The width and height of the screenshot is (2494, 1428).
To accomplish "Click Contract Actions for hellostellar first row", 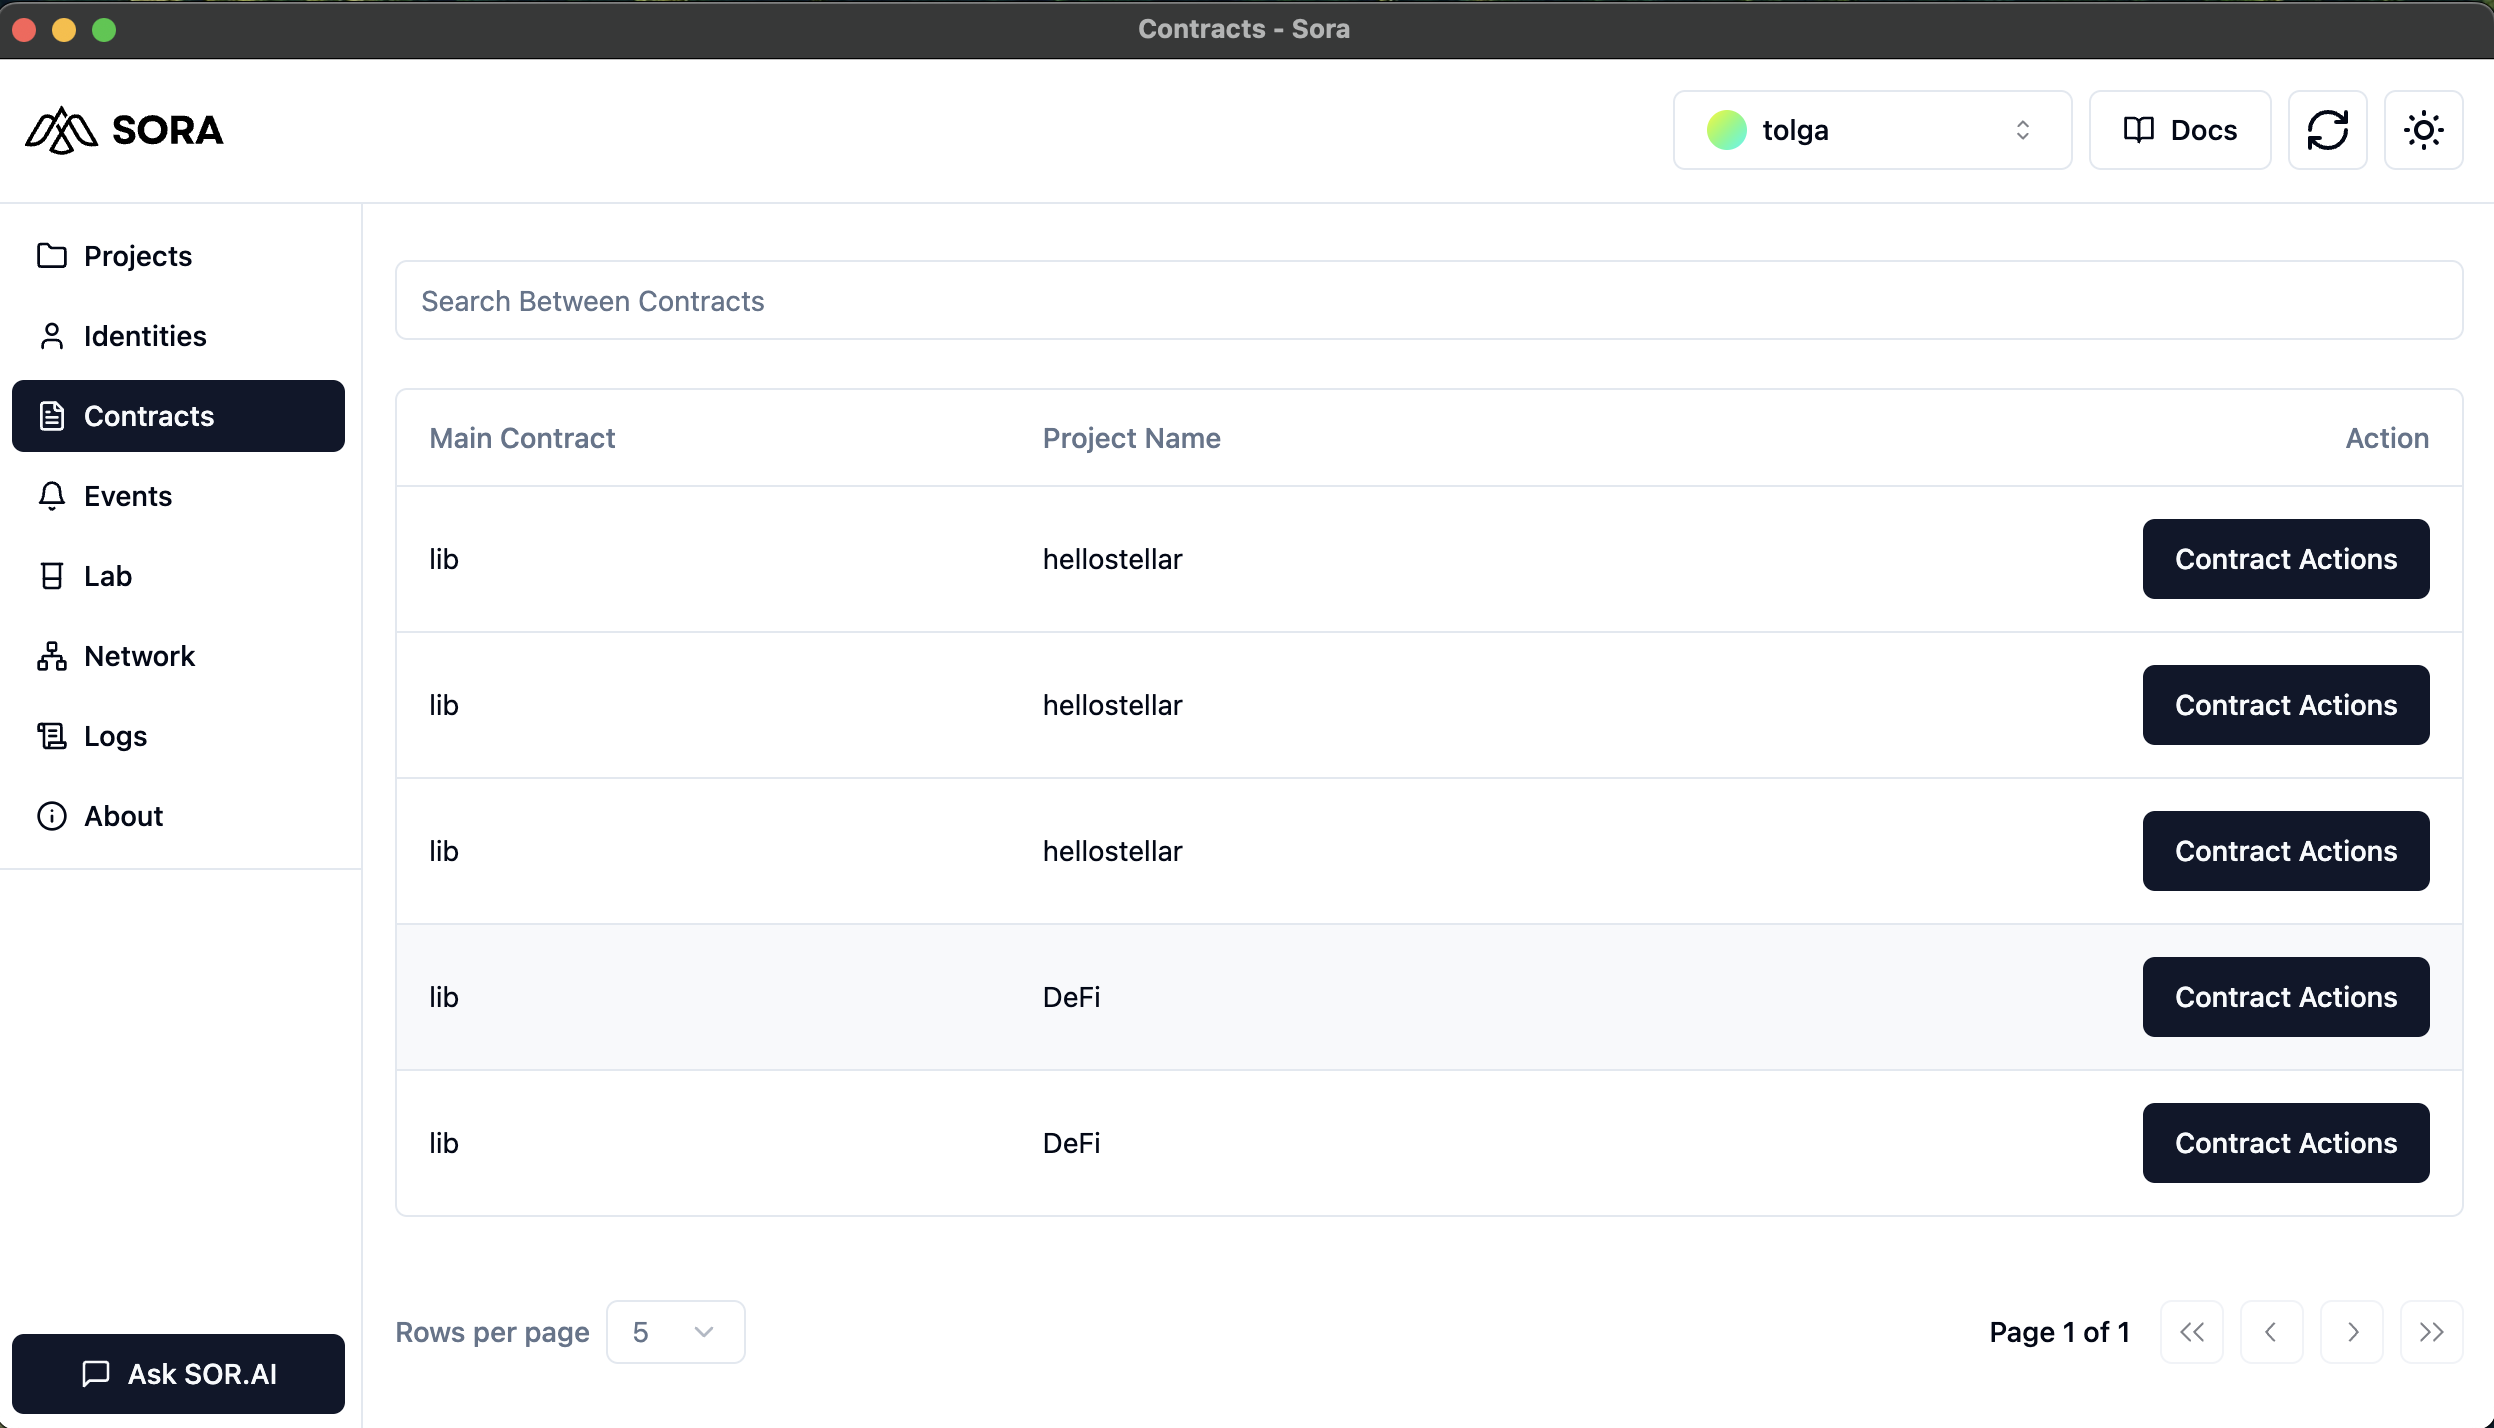I will point(2285,558).
